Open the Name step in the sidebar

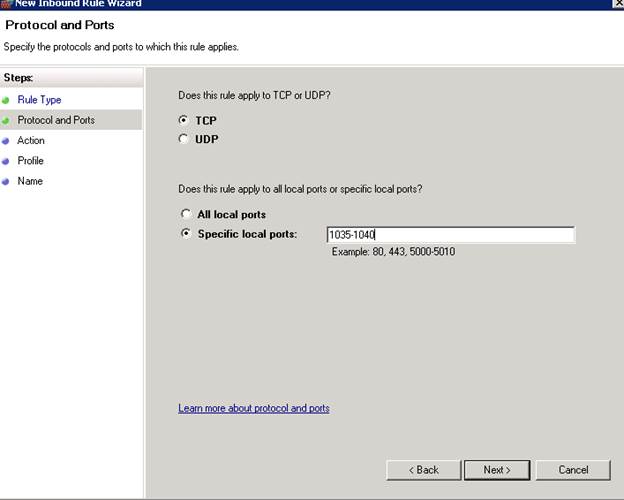tap(30, 181)
